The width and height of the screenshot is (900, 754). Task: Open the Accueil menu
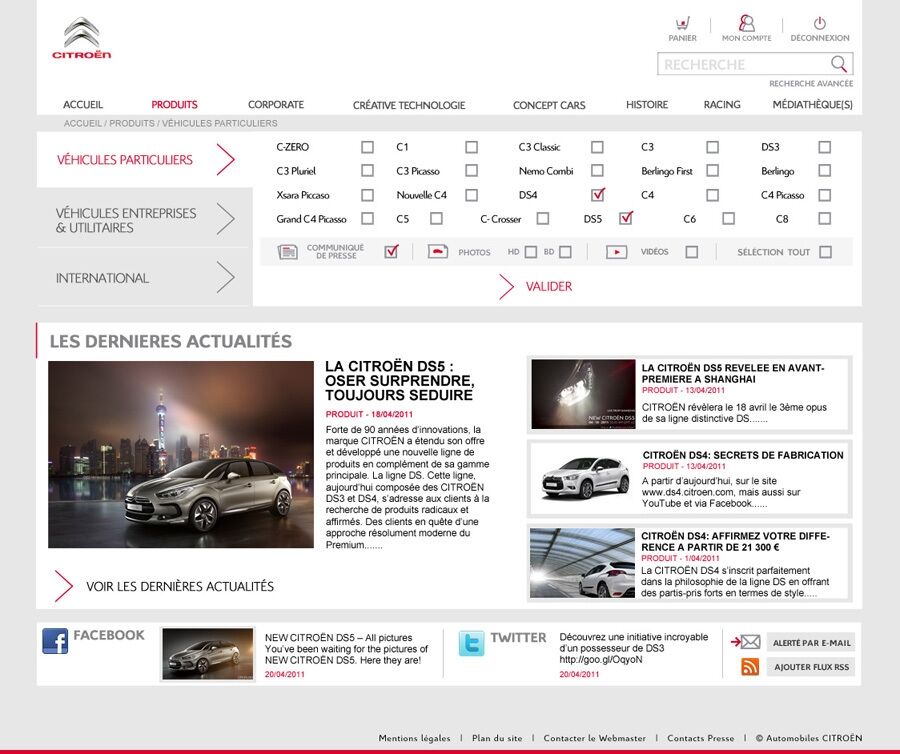point(83,104)
